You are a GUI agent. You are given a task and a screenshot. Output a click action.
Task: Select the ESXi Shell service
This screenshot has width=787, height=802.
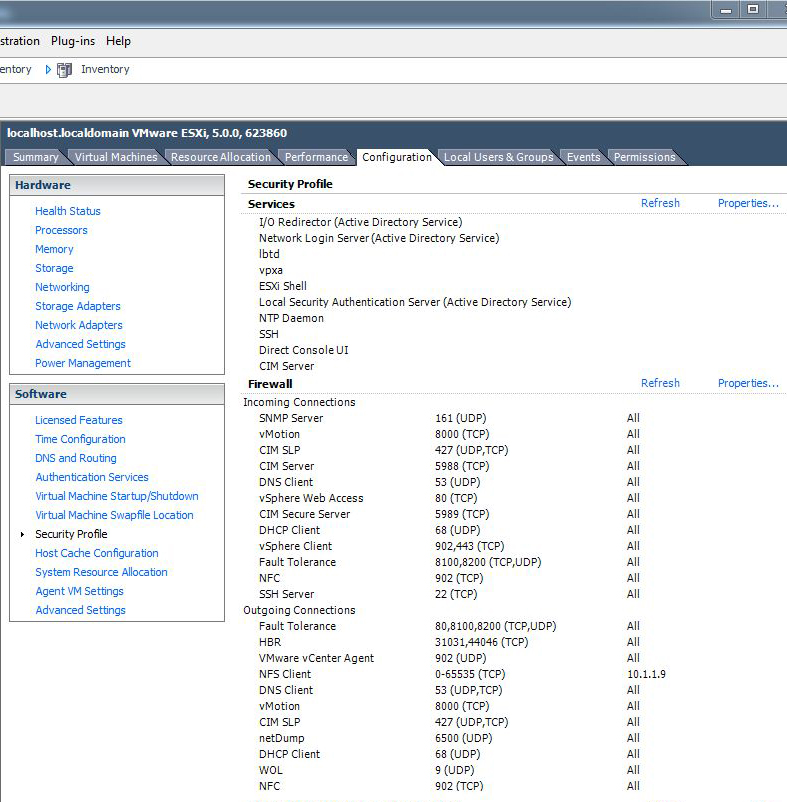click(x=283, y=286)
